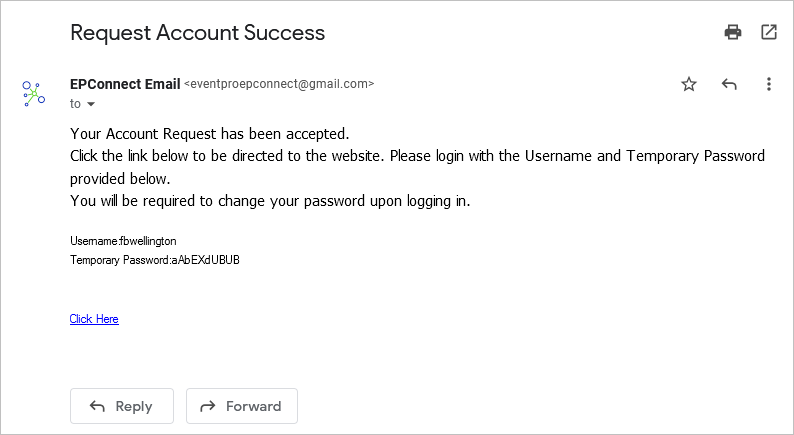The width and height of the screenshot is (794, 435).
Task: Follow the "Click Here" link
Action: (x=94, y=319)
